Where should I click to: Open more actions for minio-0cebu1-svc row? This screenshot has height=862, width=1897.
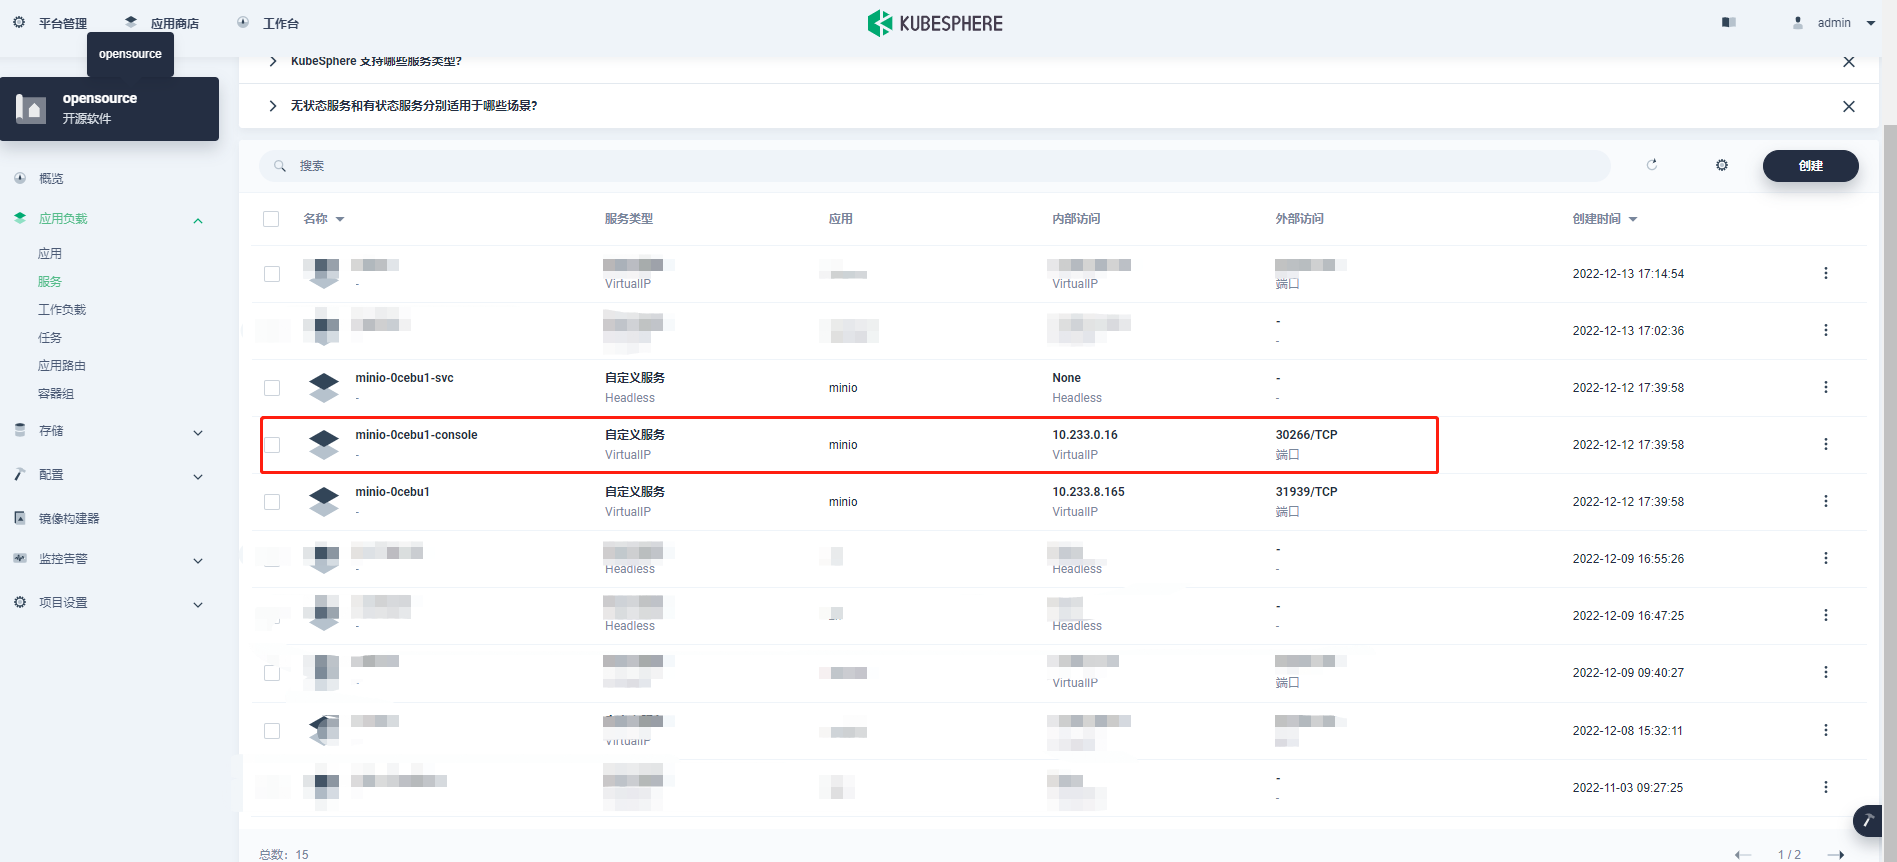pyautogui.click(x=1826, y=387)
